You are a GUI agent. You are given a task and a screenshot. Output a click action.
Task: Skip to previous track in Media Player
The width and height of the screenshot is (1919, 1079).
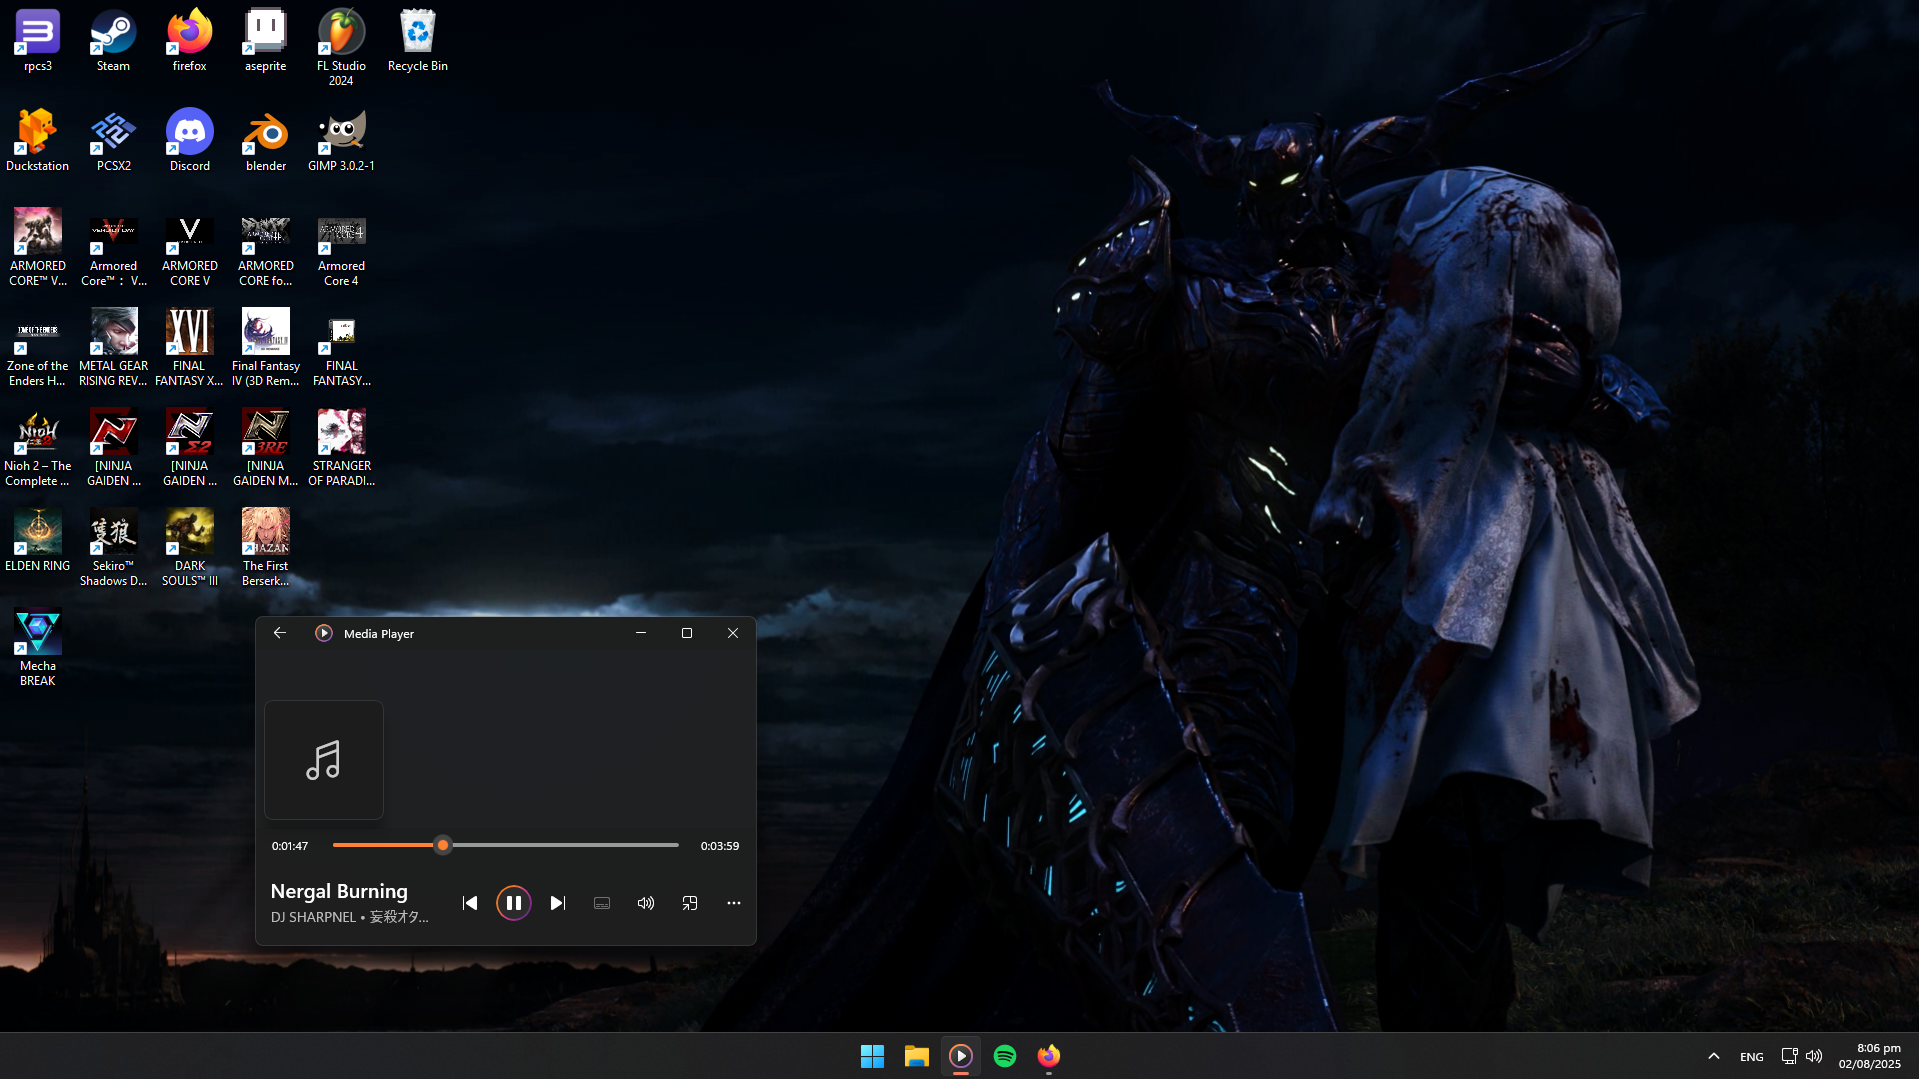coord(469,903)
